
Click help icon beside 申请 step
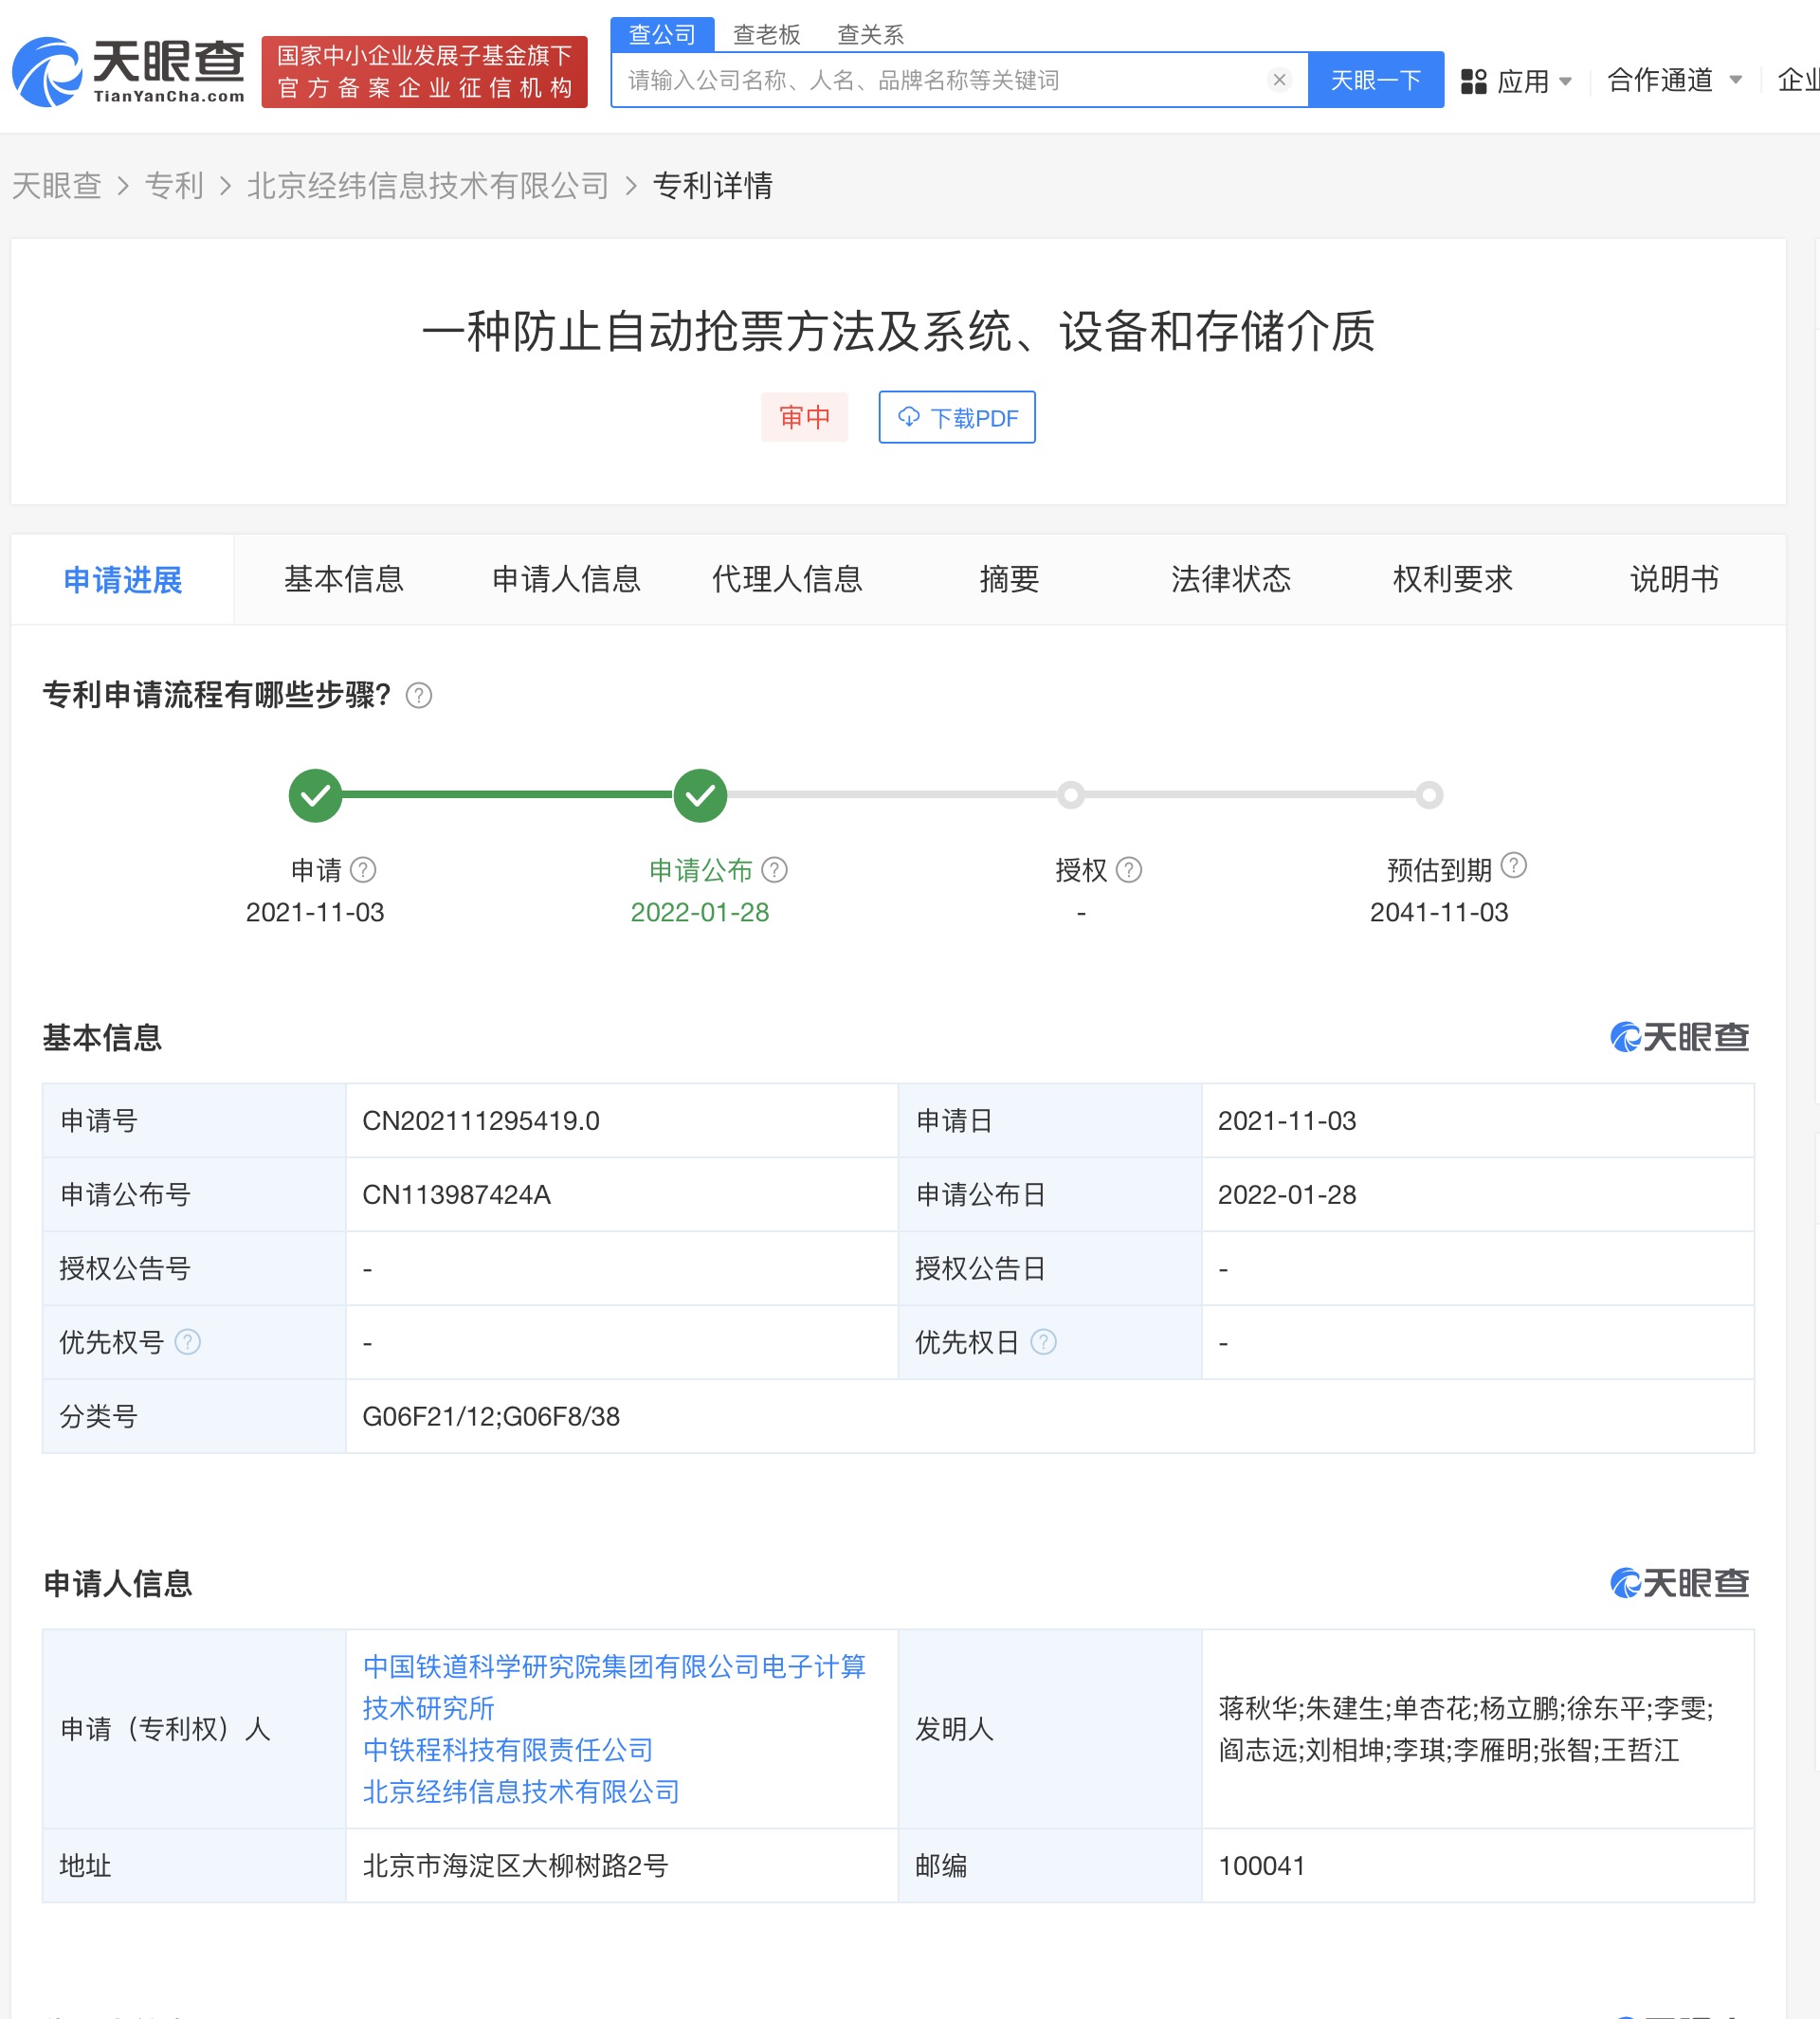tap(364, 870)
